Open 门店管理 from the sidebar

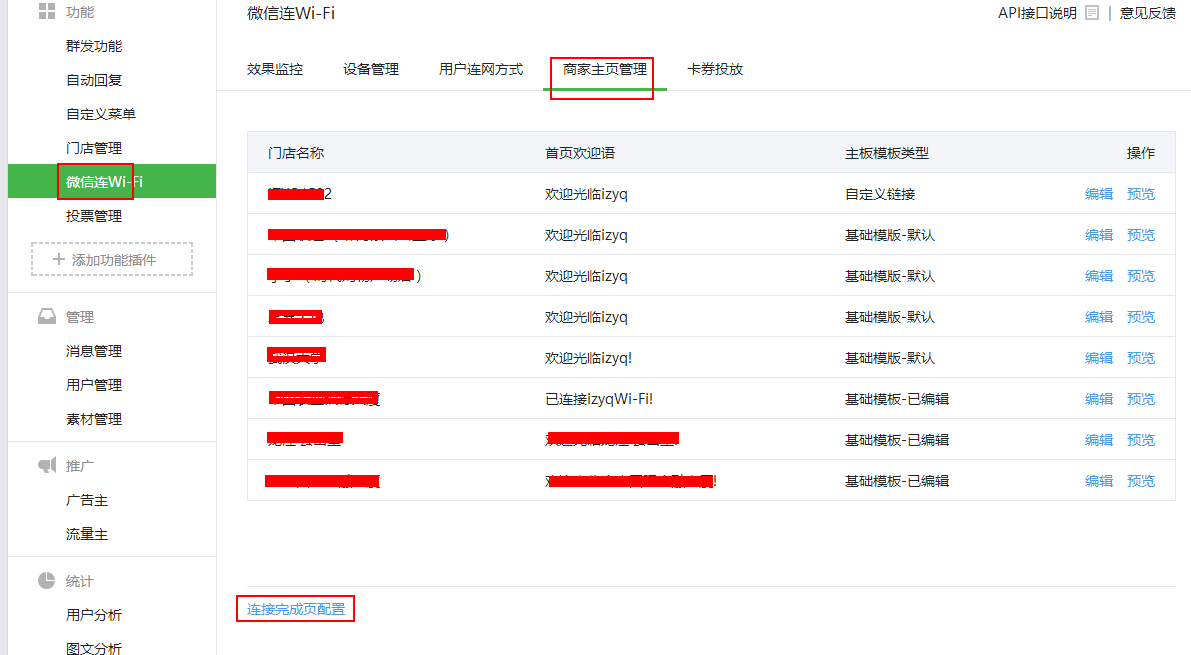[94, 148]
